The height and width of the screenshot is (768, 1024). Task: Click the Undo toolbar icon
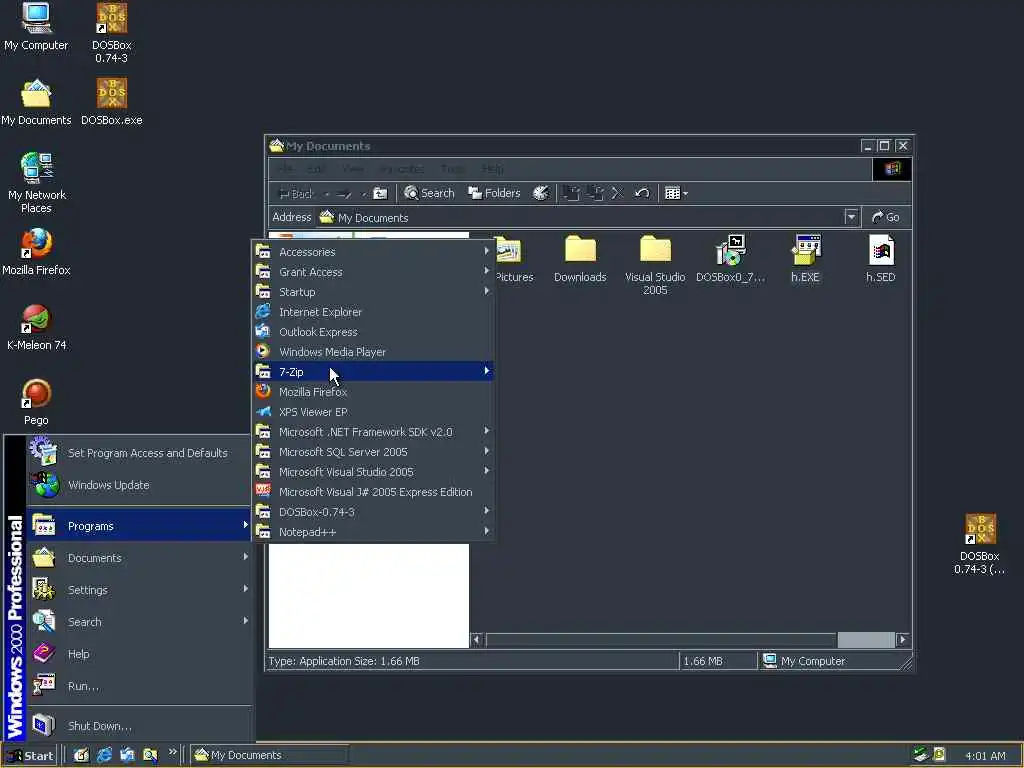coord(642,193)
